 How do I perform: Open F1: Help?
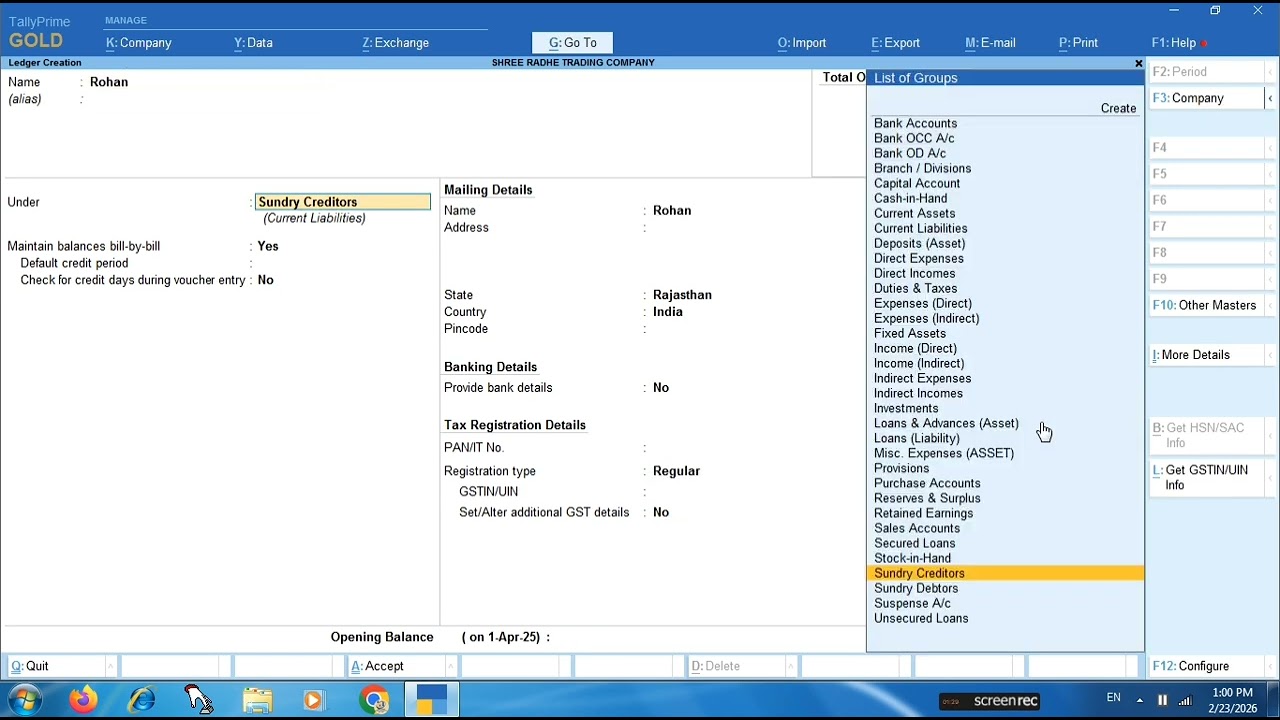1174,43
